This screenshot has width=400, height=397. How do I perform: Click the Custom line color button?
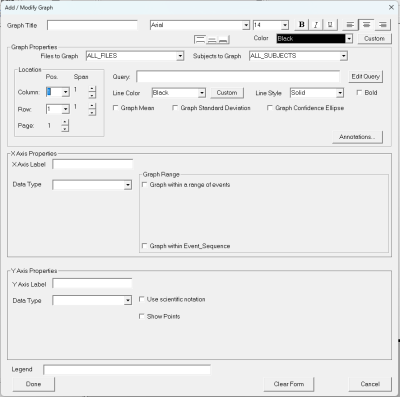[227, 93]
